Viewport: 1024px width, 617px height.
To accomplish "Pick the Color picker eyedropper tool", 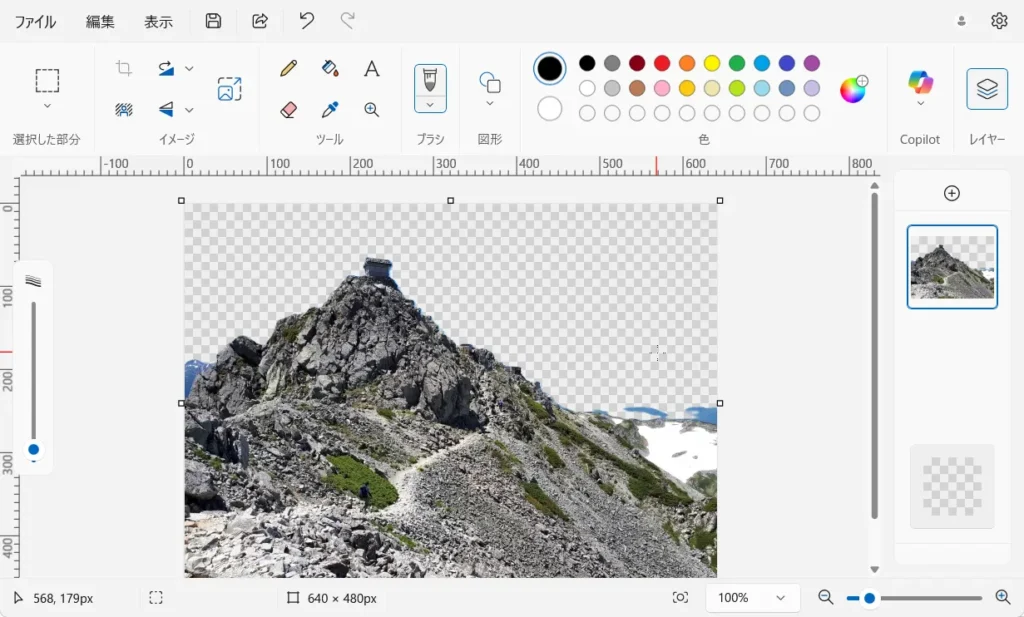I will 330,109.
